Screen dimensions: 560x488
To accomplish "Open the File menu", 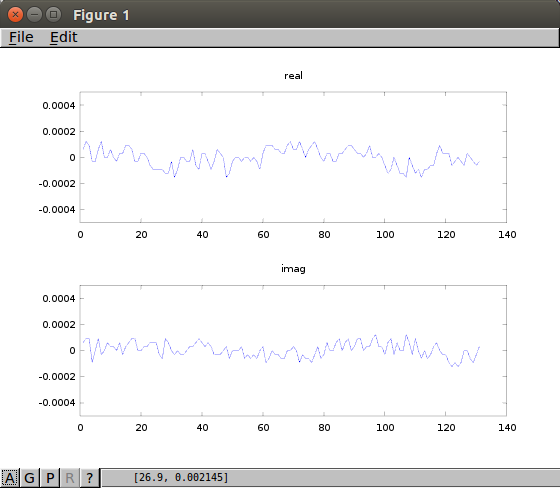I will click(x=21, y=37).
